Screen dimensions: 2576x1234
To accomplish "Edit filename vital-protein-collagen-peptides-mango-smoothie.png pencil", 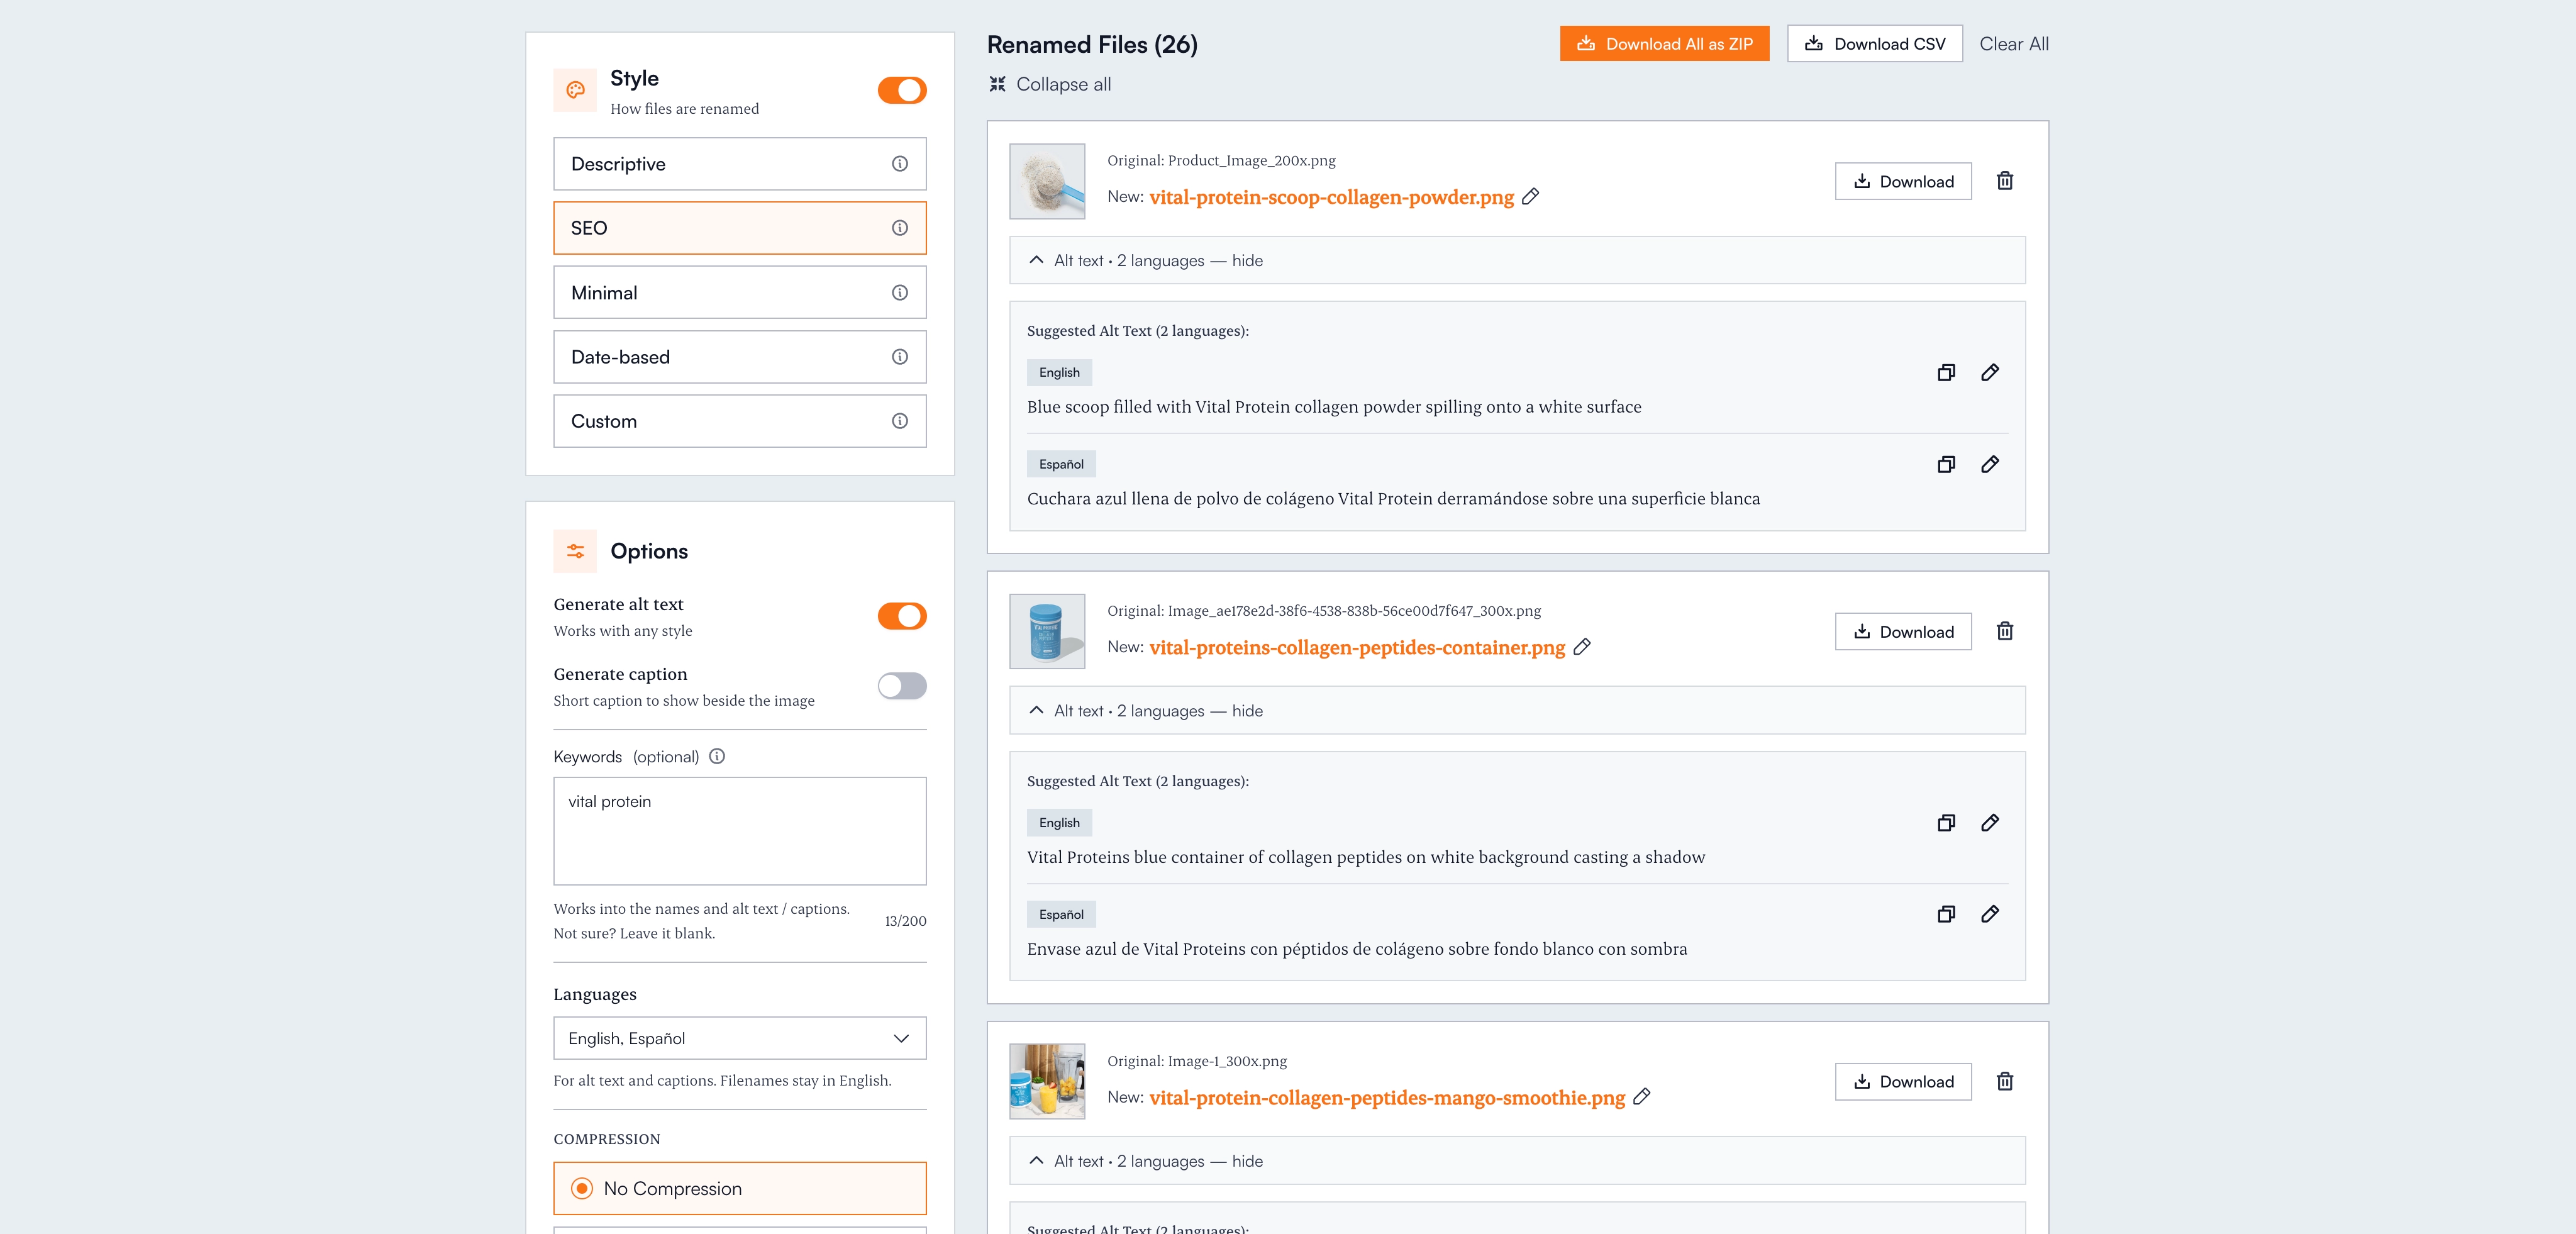I will tap(1641, 1097).
